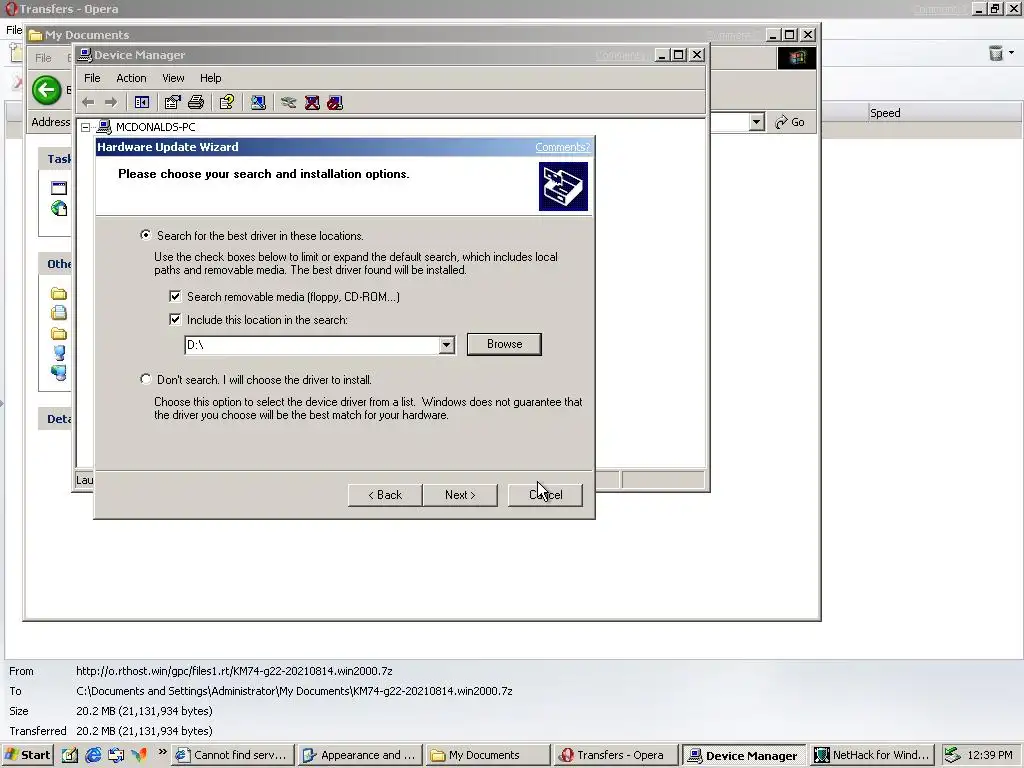Click the location path input field showing D:\
Viewport: 1024px width, 768px height.
(x=312, y=345)
